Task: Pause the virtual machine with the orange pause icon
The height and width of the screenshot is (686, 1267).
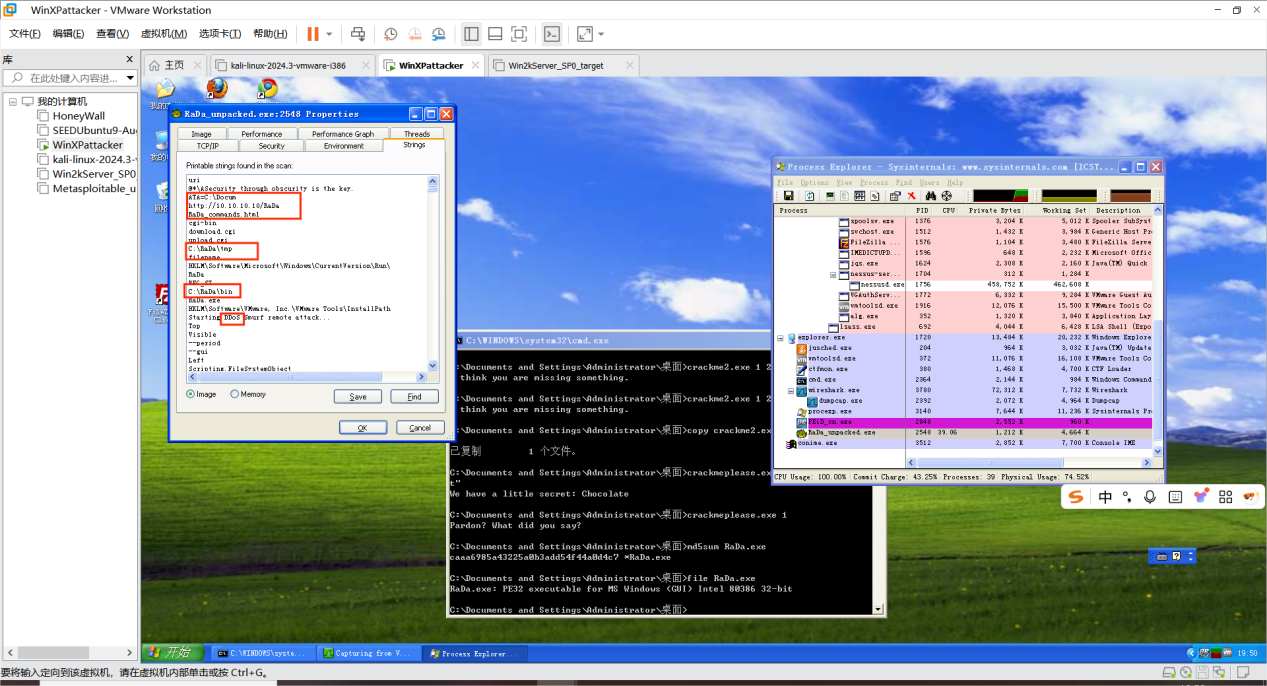Action: [x=313, y=34]
